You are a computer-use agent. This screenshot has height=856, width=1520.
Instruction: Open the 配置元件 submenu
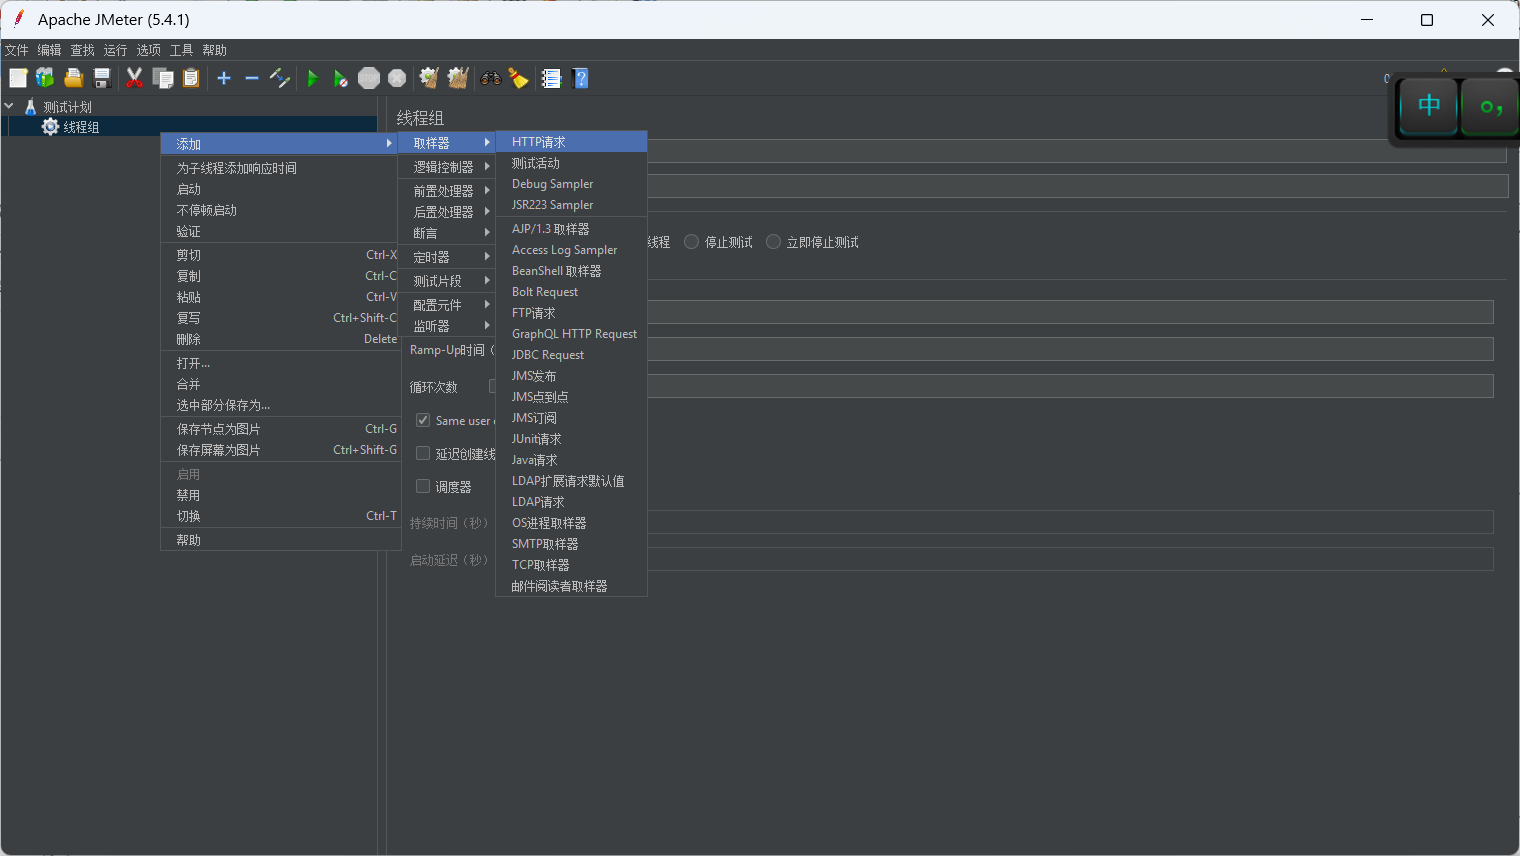click(x=447, y=305)
